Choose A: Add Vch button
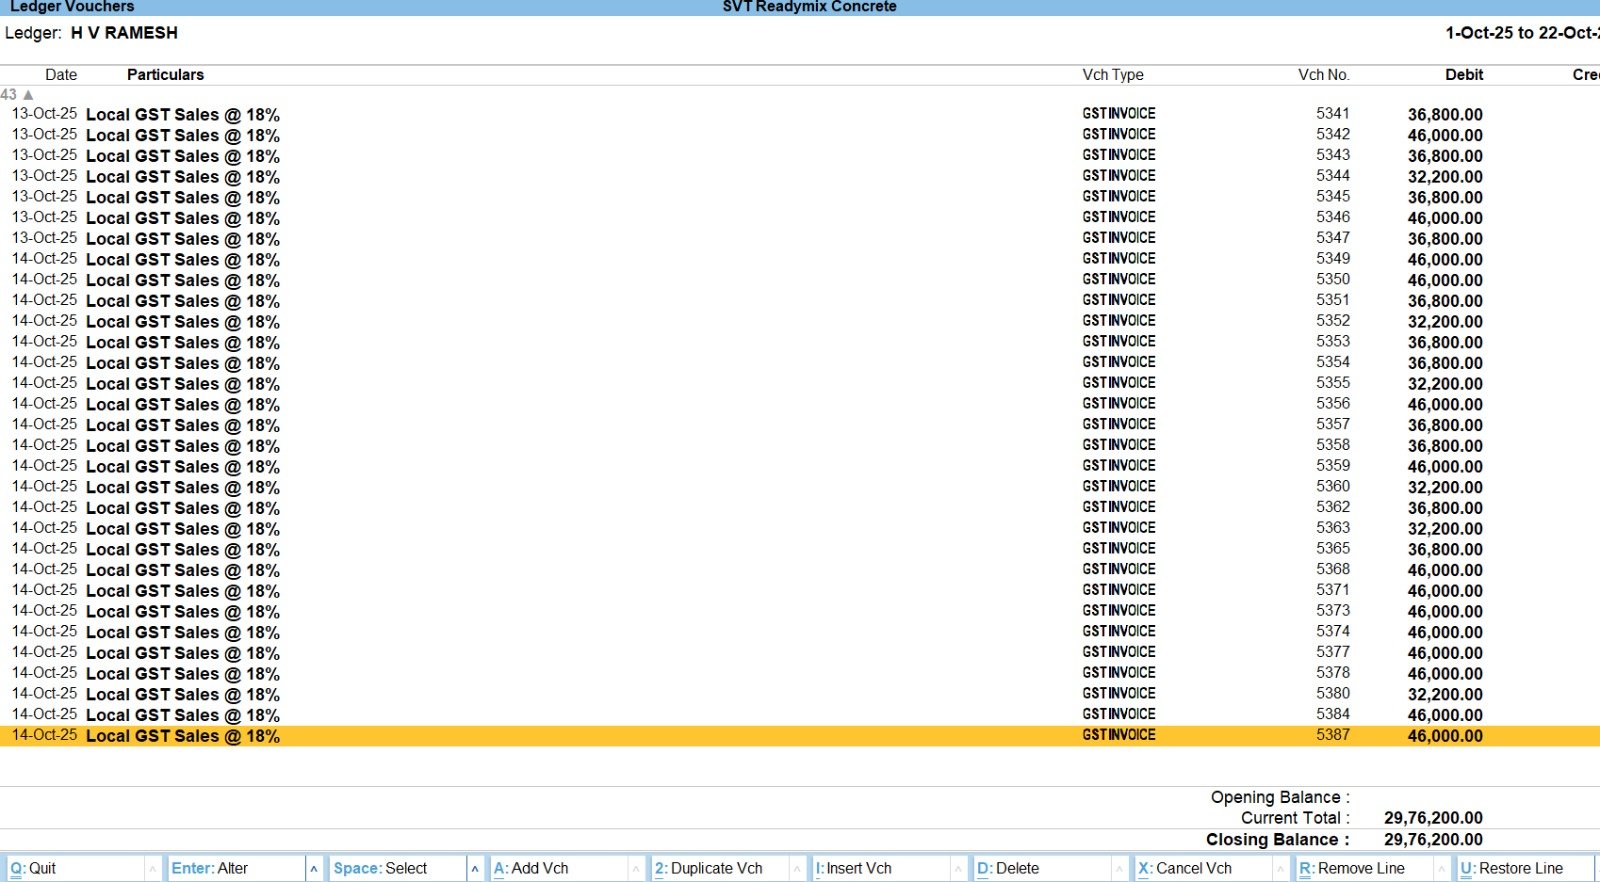 click(531, 868)
